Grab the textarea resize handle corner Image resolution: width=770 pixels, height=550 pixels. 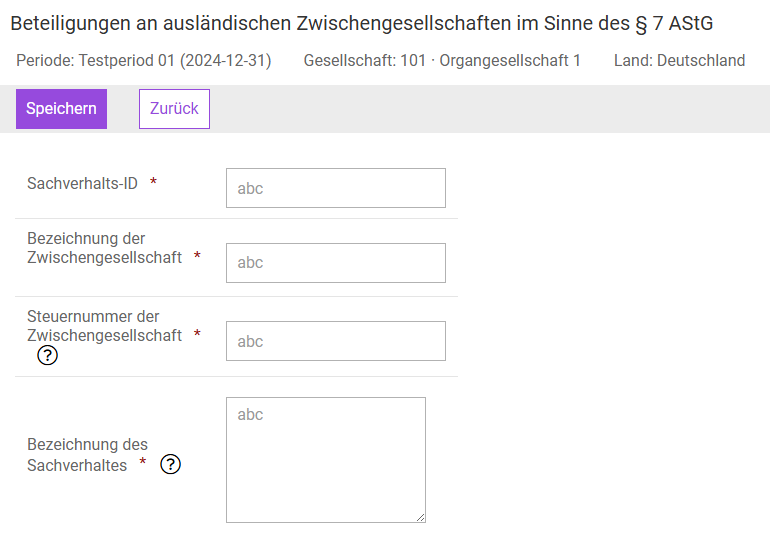(x=420, y=518)
